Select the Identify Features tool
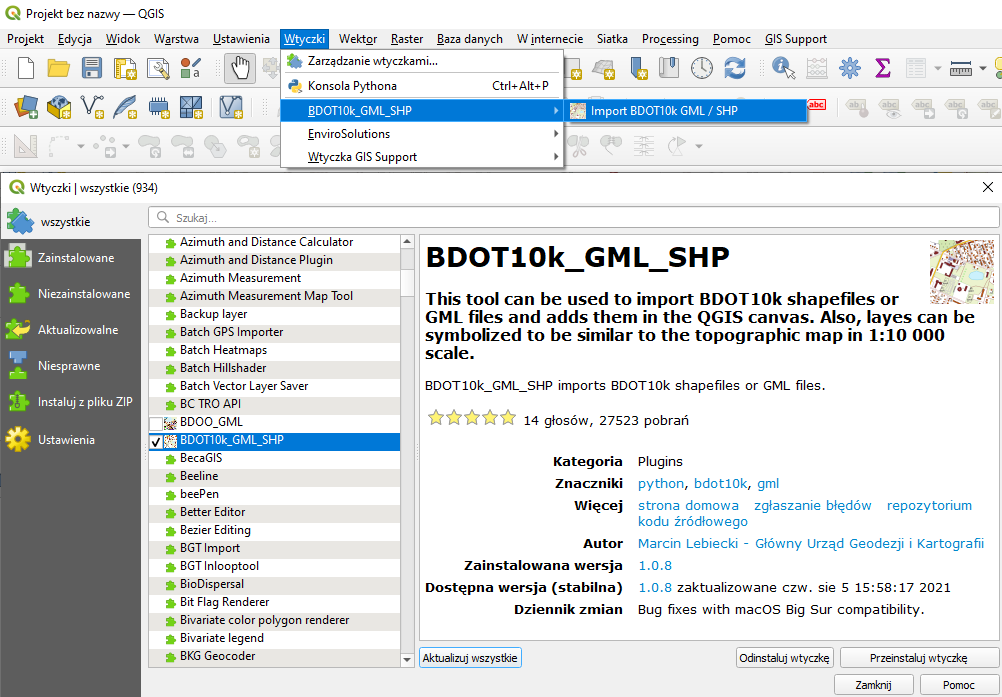The height and width of the screenshot is (697, 1002). (783, 68)
